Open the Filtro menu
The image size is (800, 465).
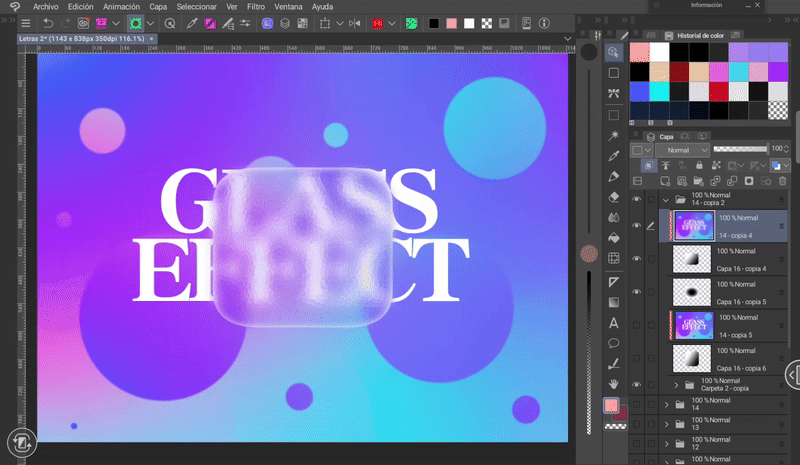pos(256,6)
